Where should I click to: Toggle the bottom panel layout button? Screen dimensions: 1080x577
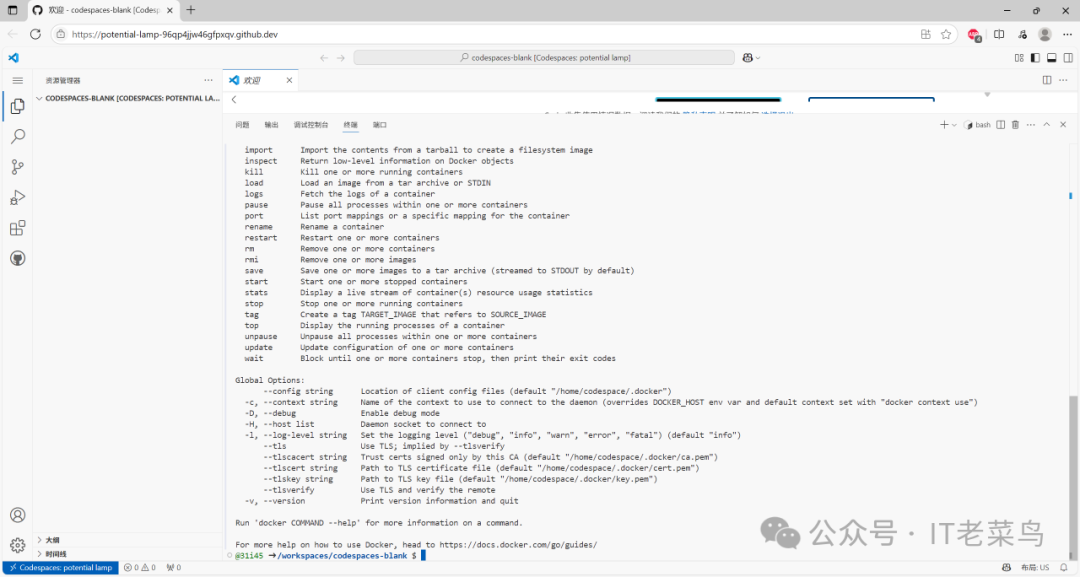pyautogui.click(x=1052, y=58)
